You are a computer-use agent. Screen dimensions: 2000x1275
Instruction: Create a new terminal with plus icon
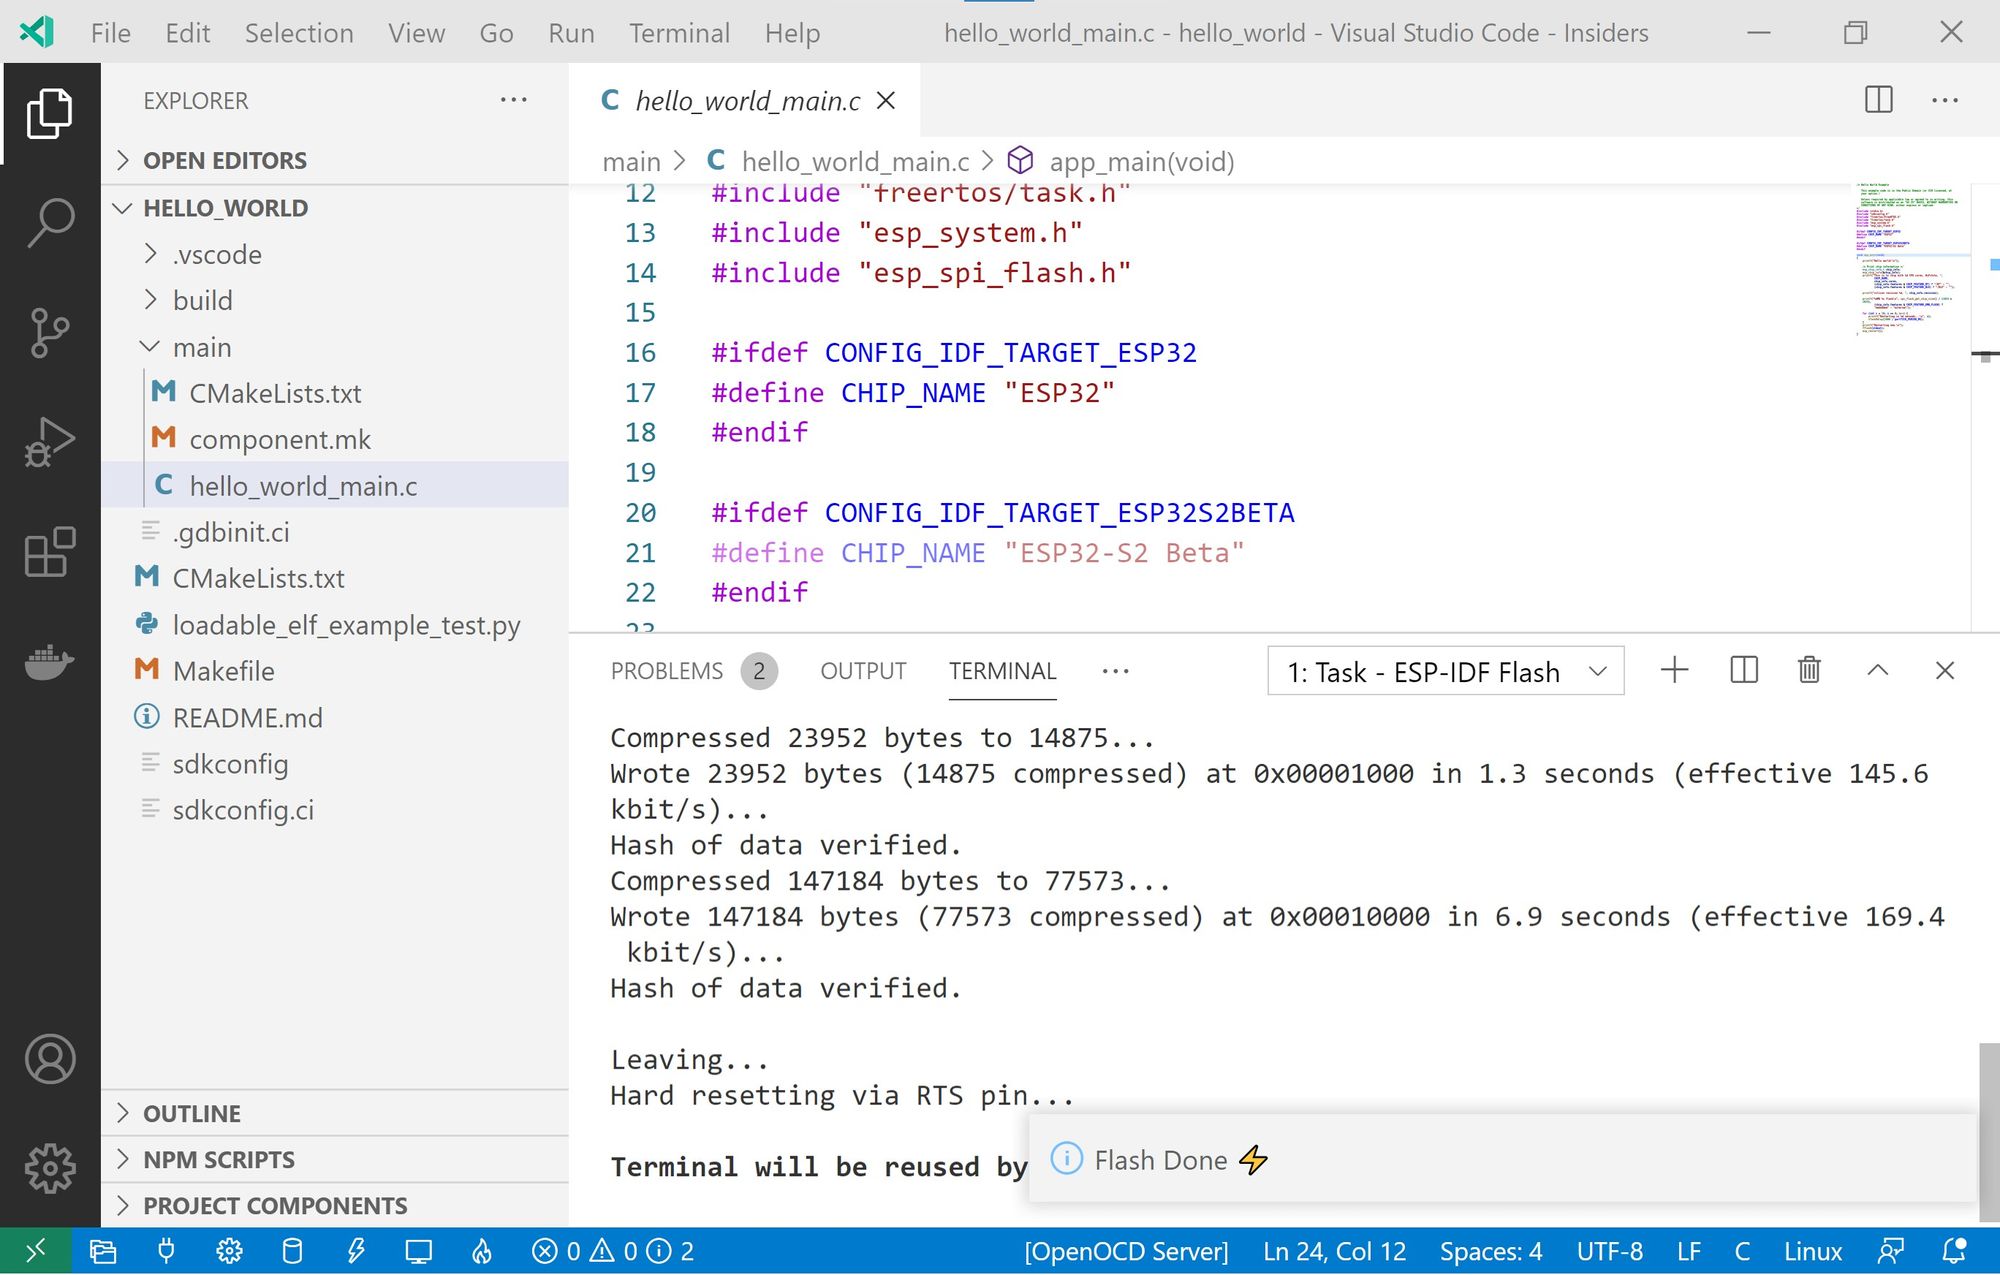tap(1674, 670)
